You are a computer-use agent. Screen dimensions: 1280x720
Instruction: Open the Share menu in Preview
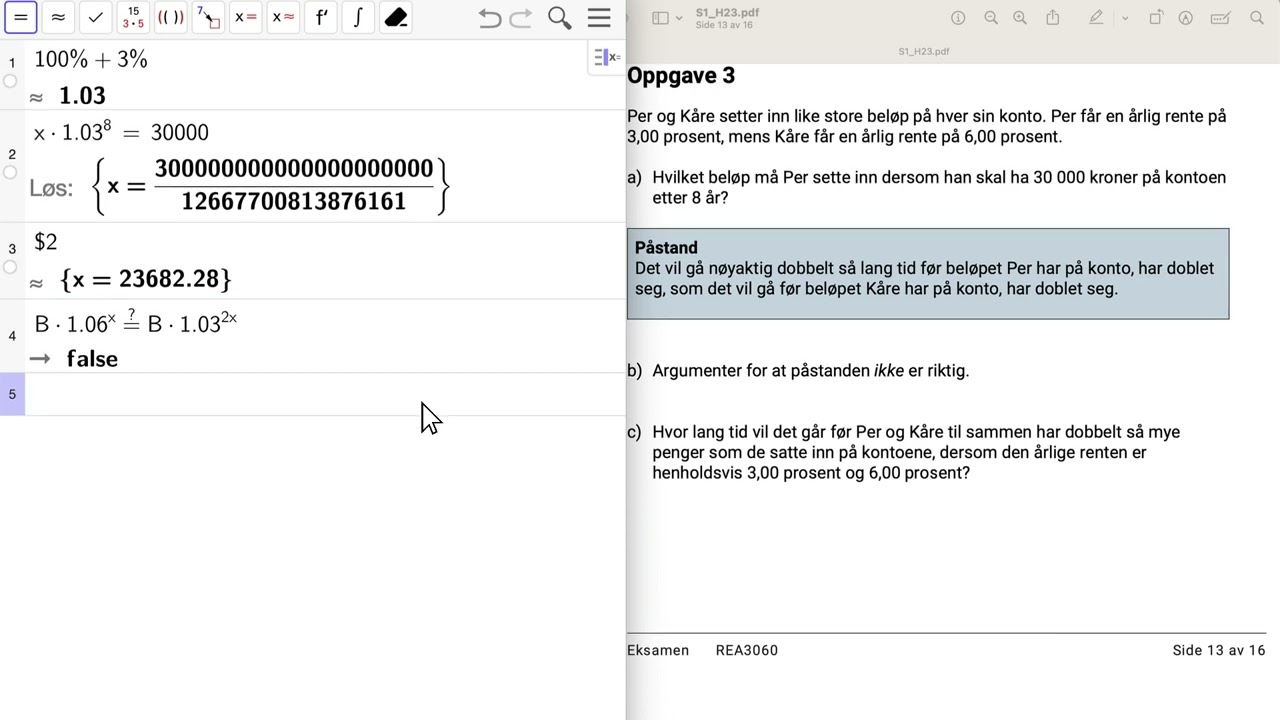click(1053, 18)
